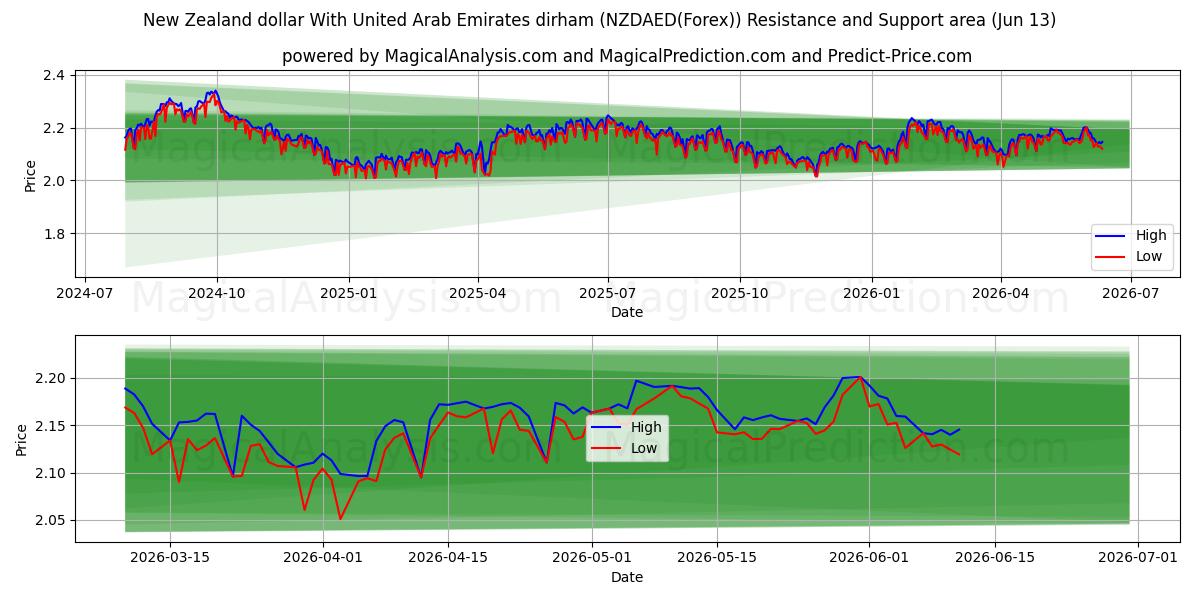Click the bottom chart's 'Price' axis label
Screen dimensions: 1200x600
coord(22,439)
